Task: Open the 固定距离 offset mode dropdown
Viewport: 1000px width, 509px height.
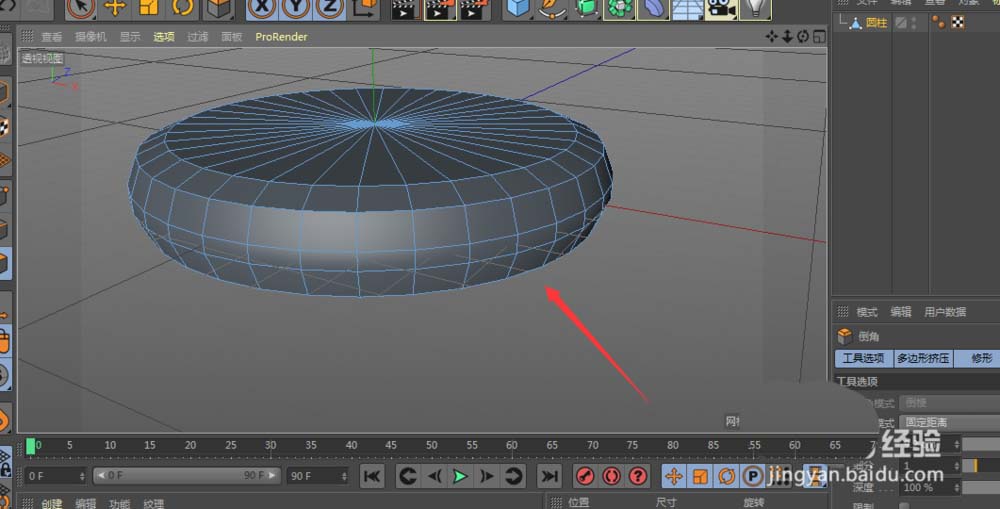Action: 950,422
